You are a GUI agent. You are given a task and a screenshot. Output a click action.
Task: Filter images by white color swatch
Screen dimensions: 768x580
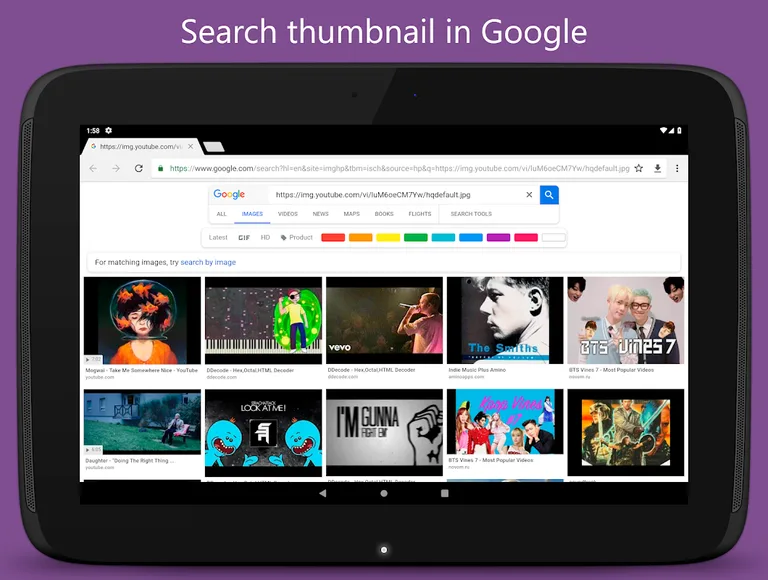[553, 238]
